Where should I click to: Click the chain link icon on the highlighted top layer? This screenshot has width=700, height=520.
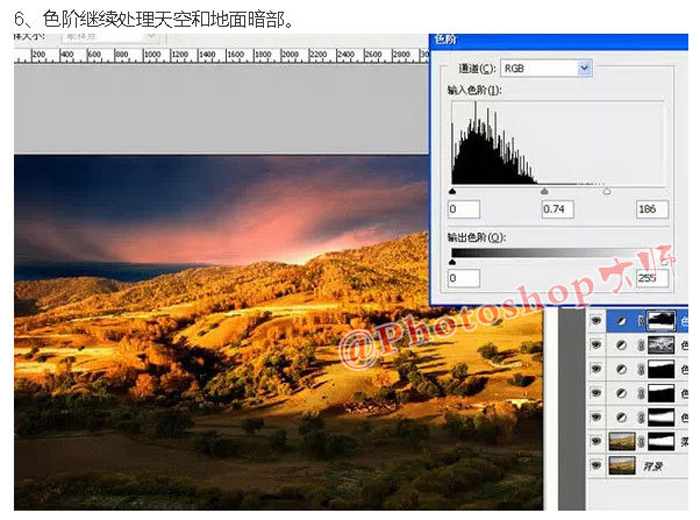click(641, 321)
